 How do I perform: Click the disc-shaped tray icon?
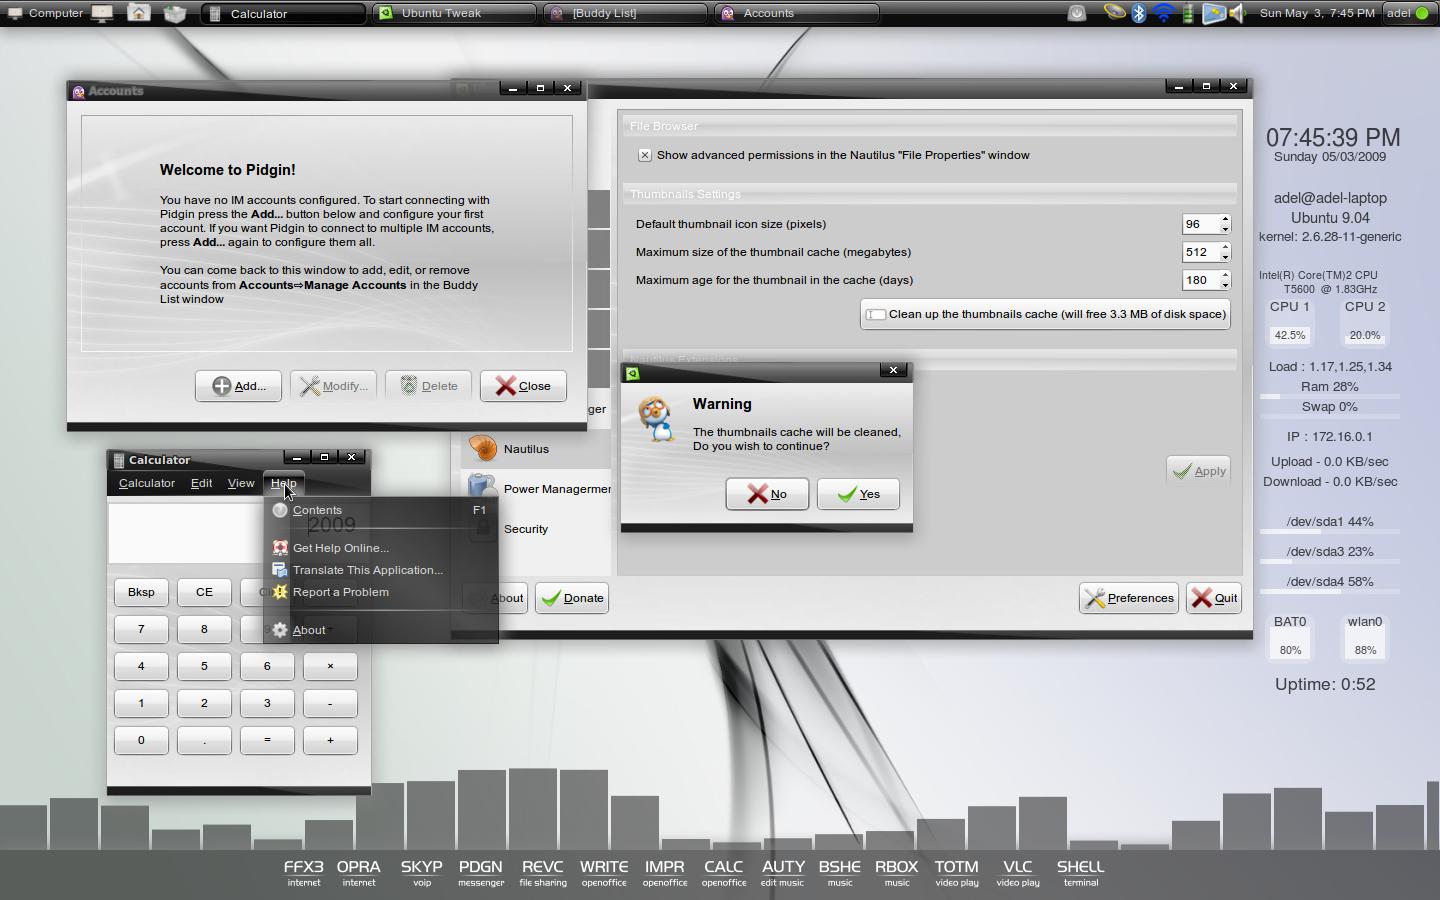[1114, 13]
